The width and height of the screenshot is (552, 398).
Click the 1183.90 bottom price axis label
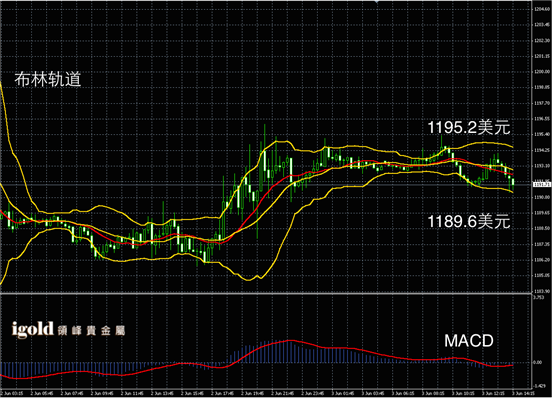(x=542, y=291)
